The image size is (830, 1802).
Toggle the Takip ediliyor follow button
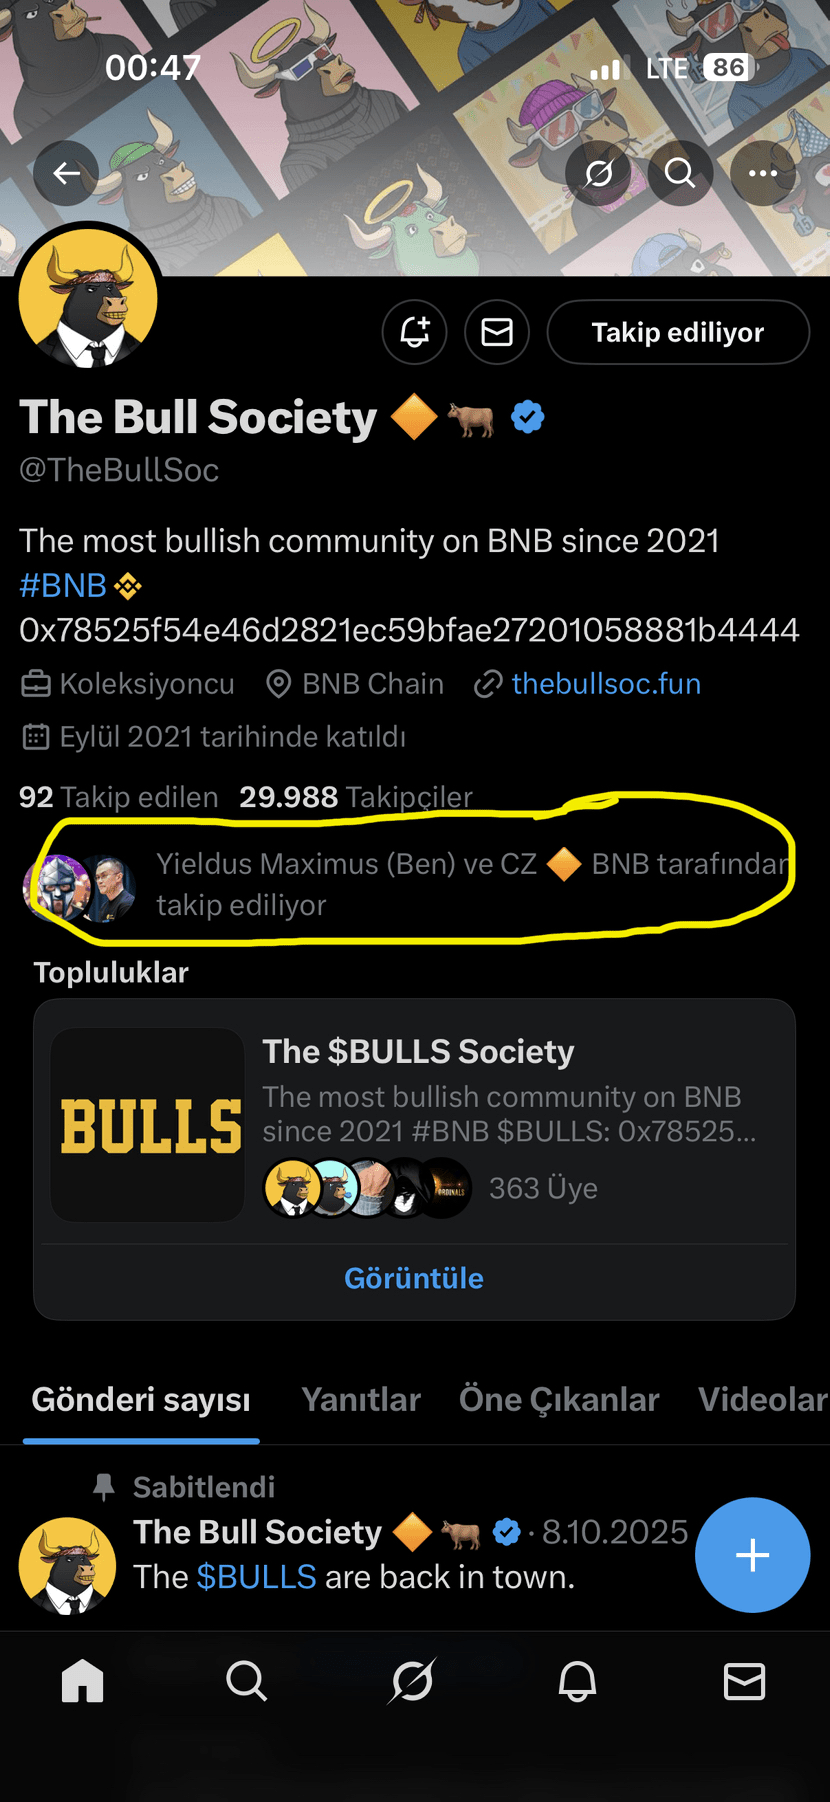click(x=677, y=332)
